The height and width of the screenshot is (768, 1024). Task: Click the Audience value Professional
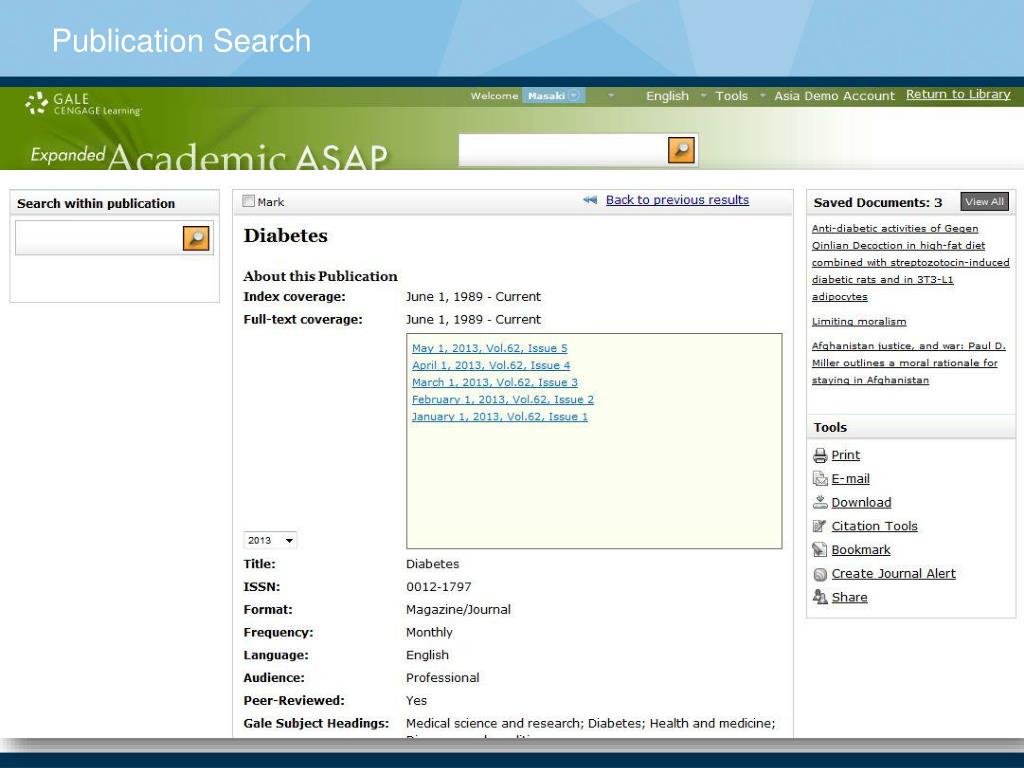[442, 678]
